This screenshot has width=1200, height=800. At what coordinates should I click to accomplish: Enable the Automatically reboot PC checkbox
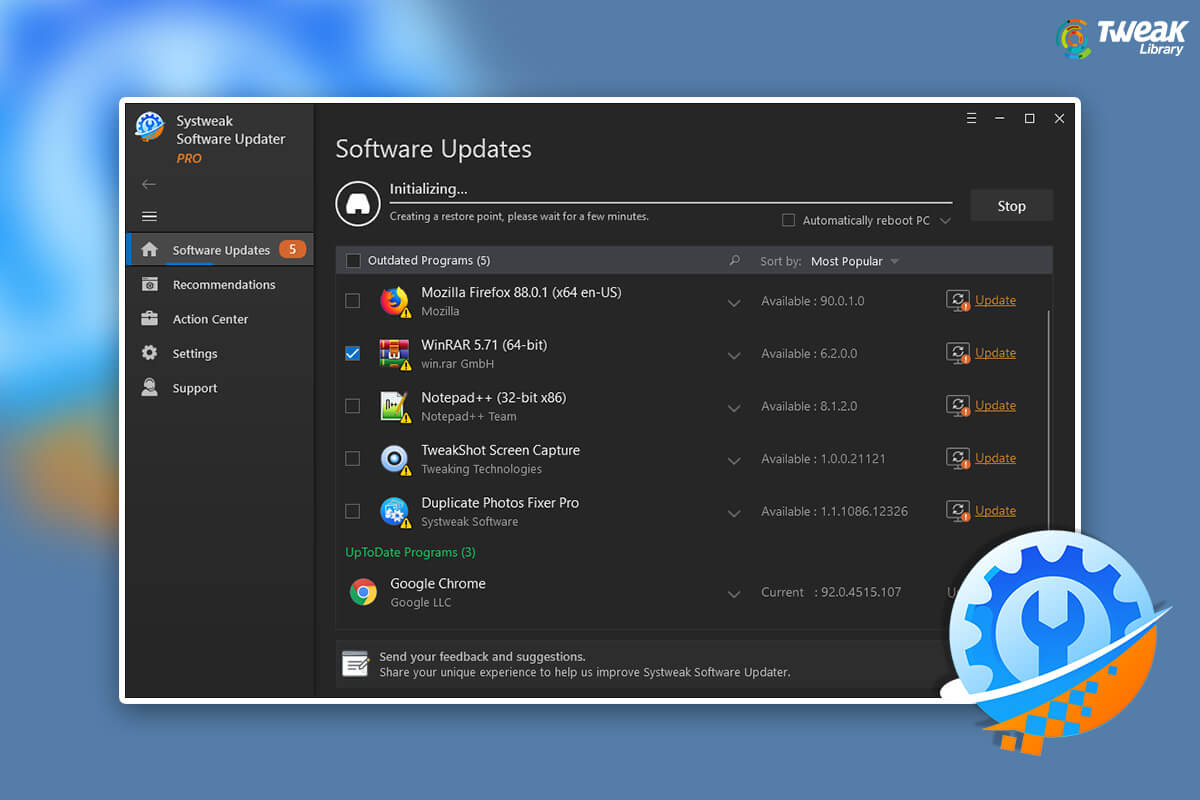(789, 220)
